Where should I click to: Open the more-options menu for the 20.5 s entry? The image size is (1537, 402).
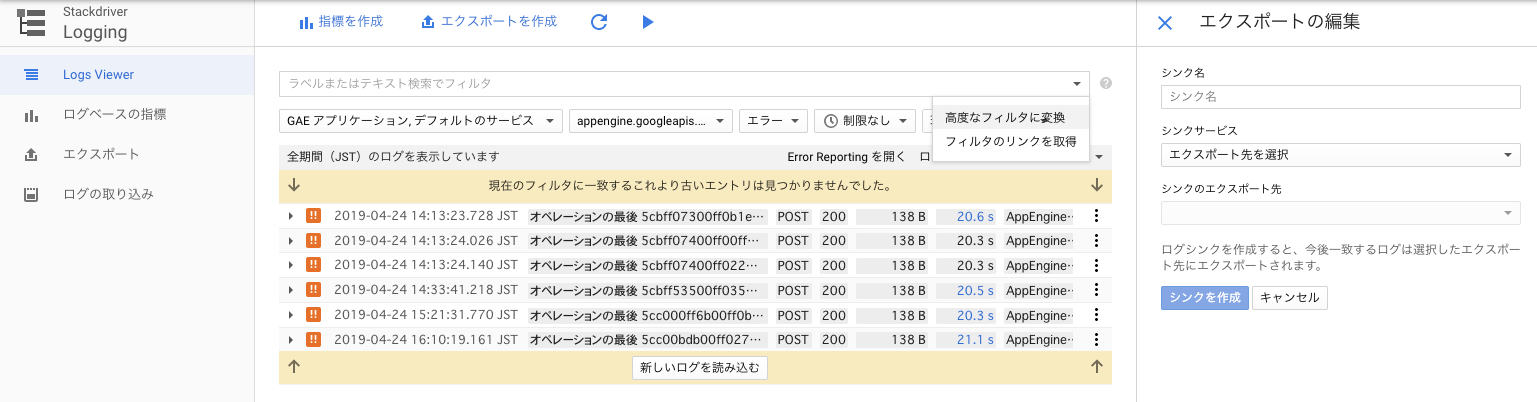click(x=1096, y=290)
